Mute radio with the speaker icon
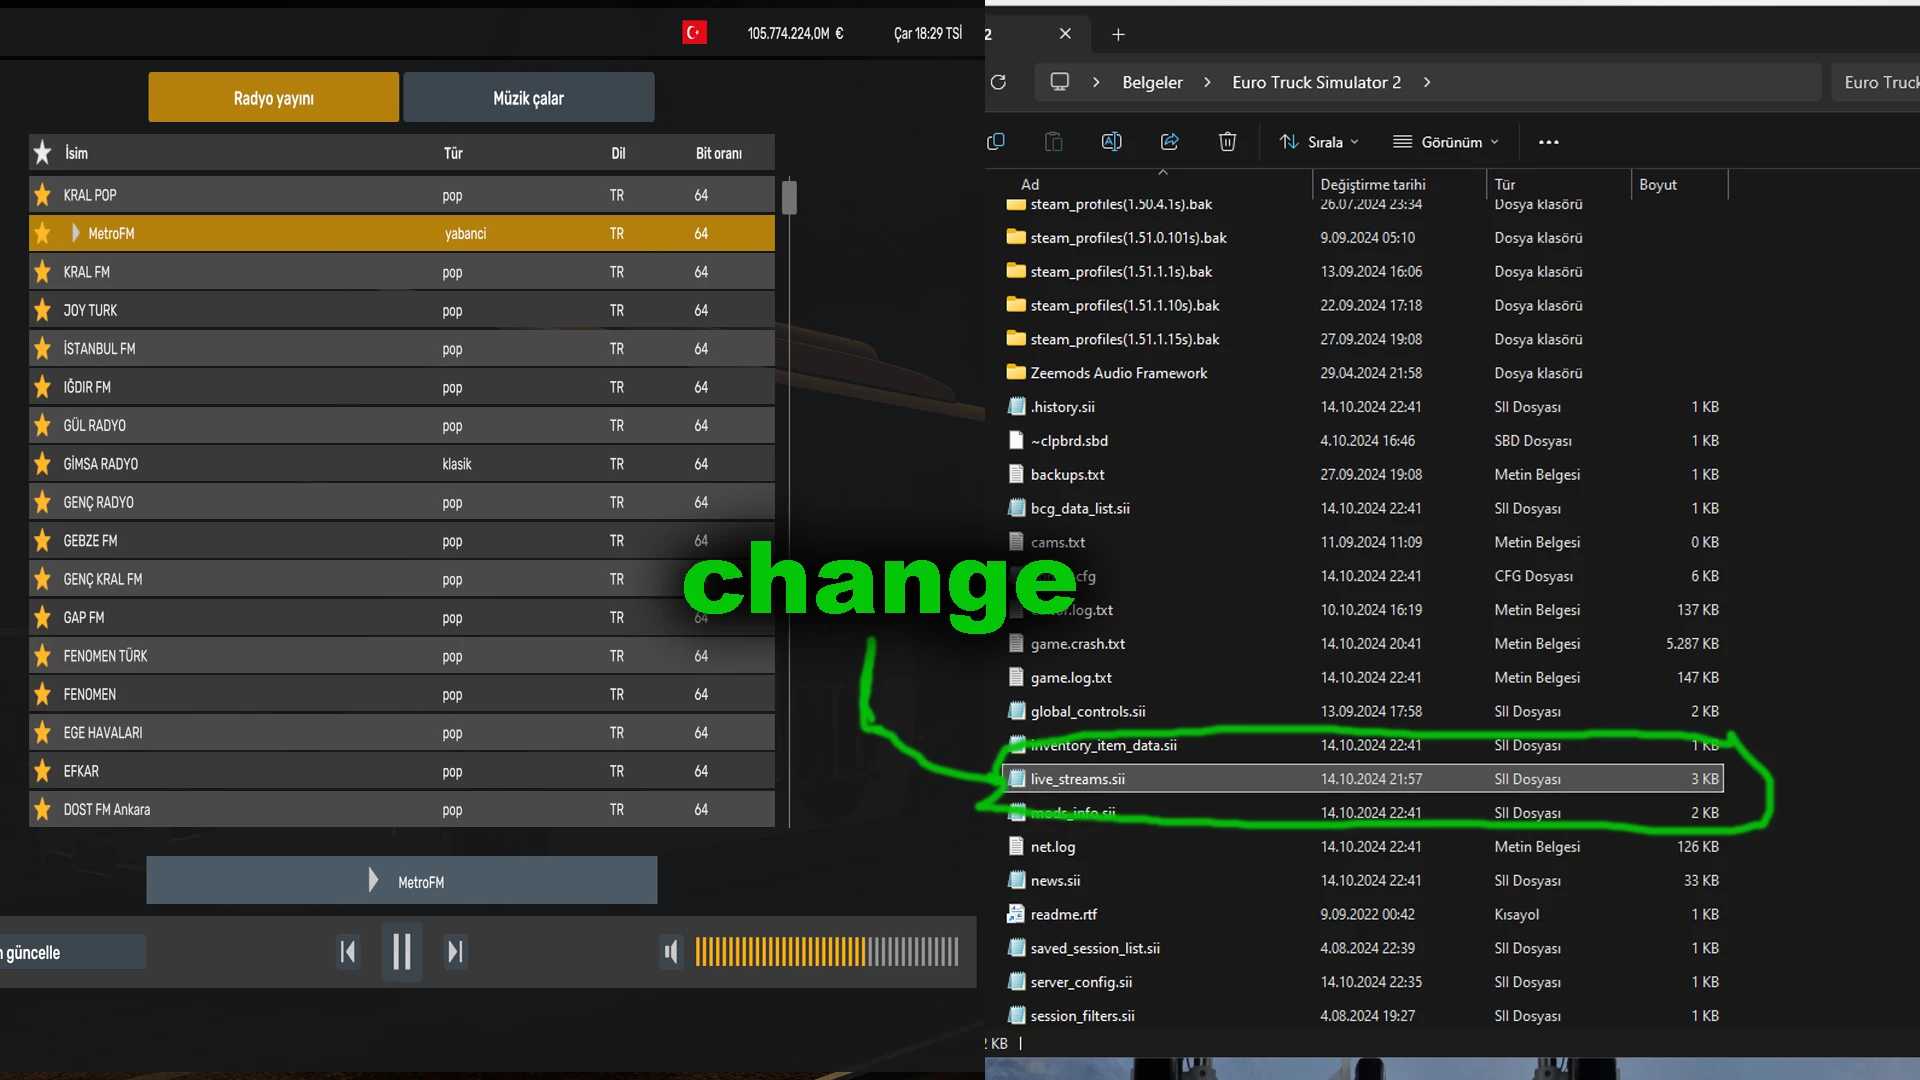1920x1080 pixels. tap(671, 952)
